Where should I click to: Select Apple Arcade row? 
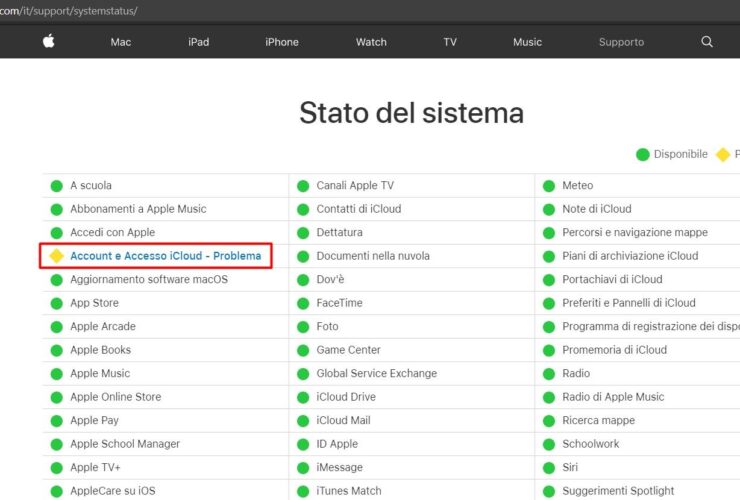tap(166, 326)
